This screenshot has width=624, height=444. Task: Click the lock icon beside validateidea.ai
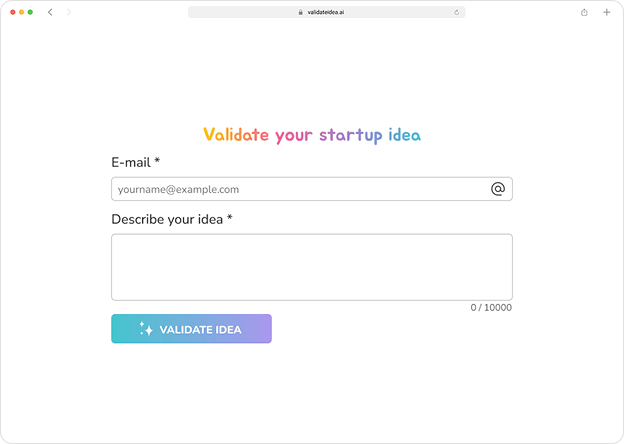tap(299, 12)
